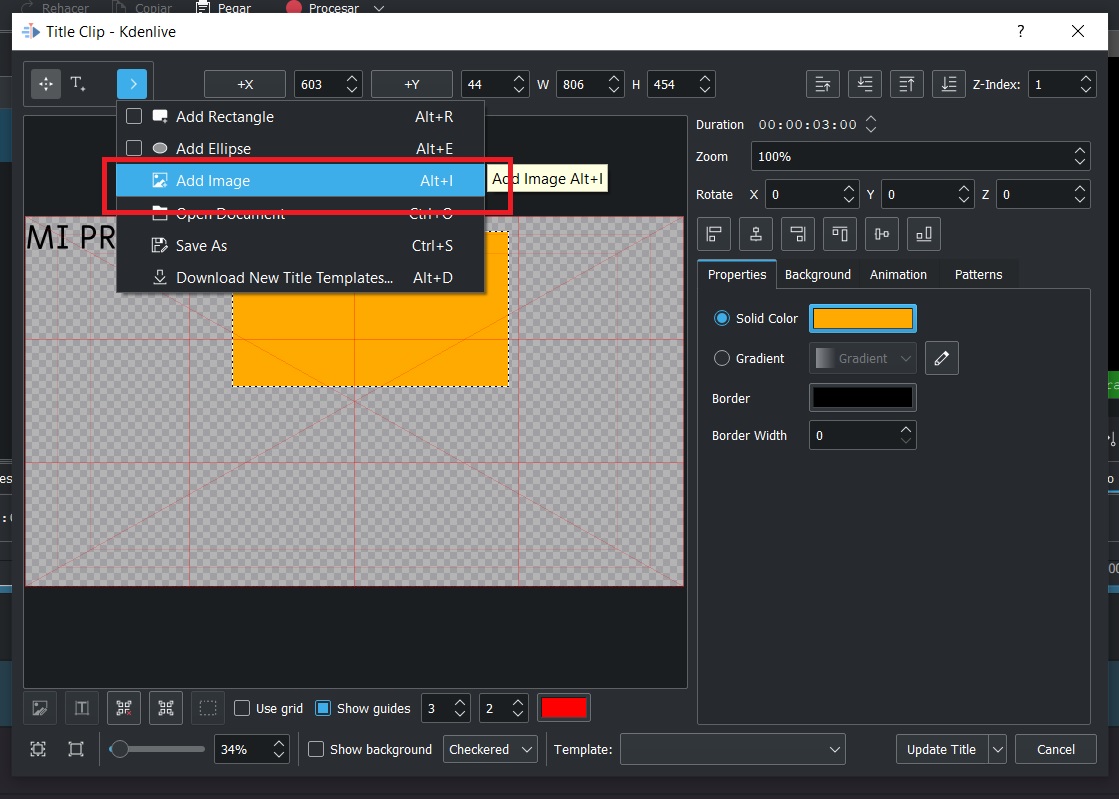Align item to the left edge

pos(714,234)
